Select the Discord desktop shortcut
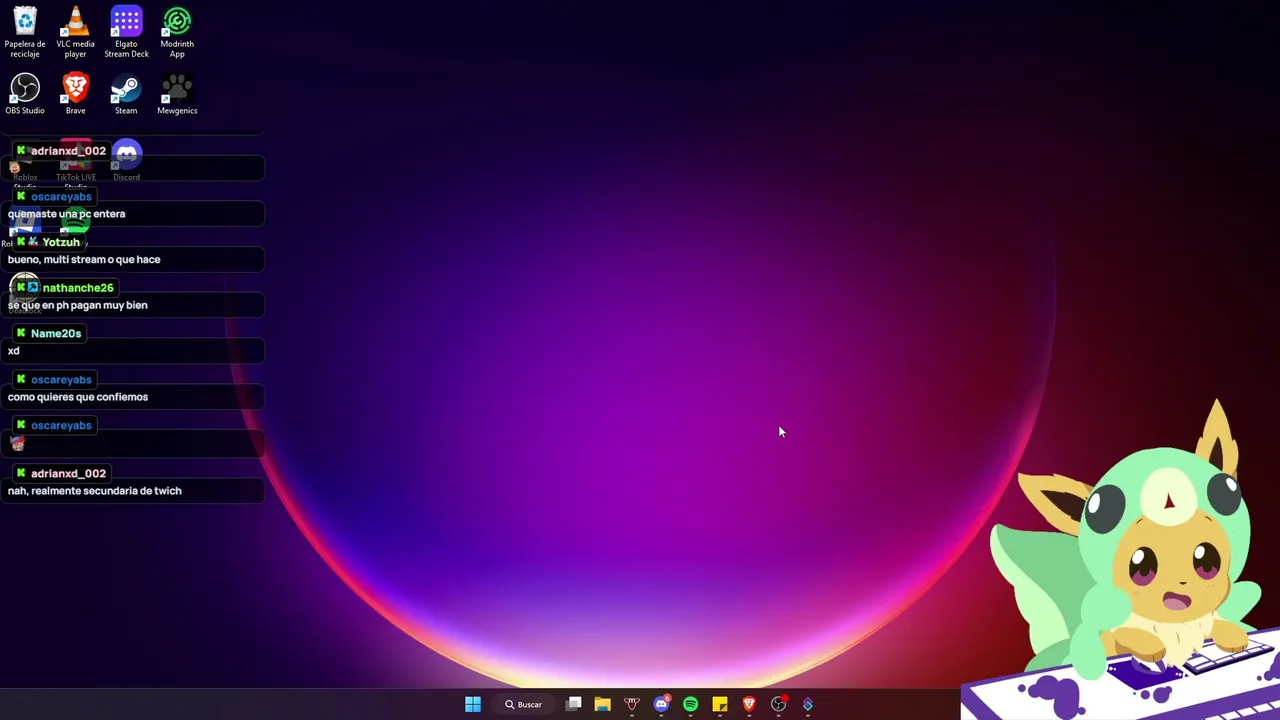The width and height of the screenshot is (1280, 720). coord(126,160)
